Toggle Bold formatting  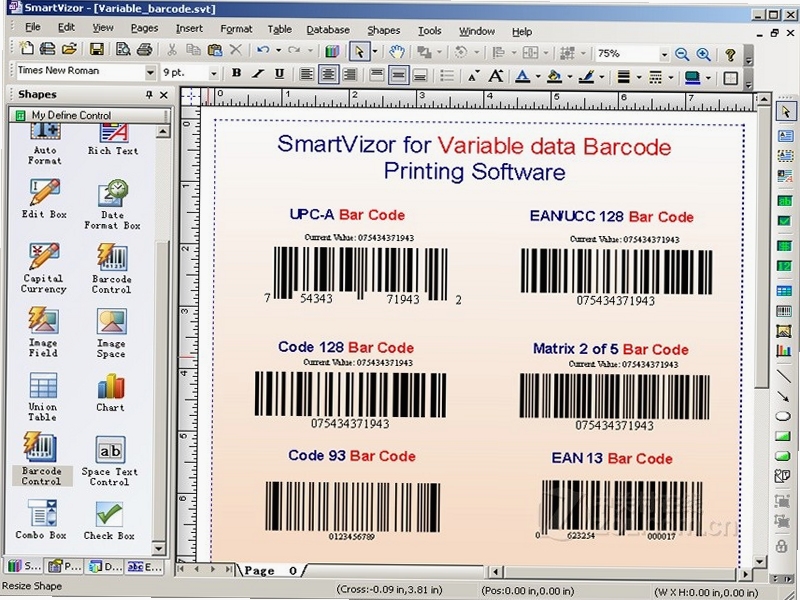pos(236,73)
